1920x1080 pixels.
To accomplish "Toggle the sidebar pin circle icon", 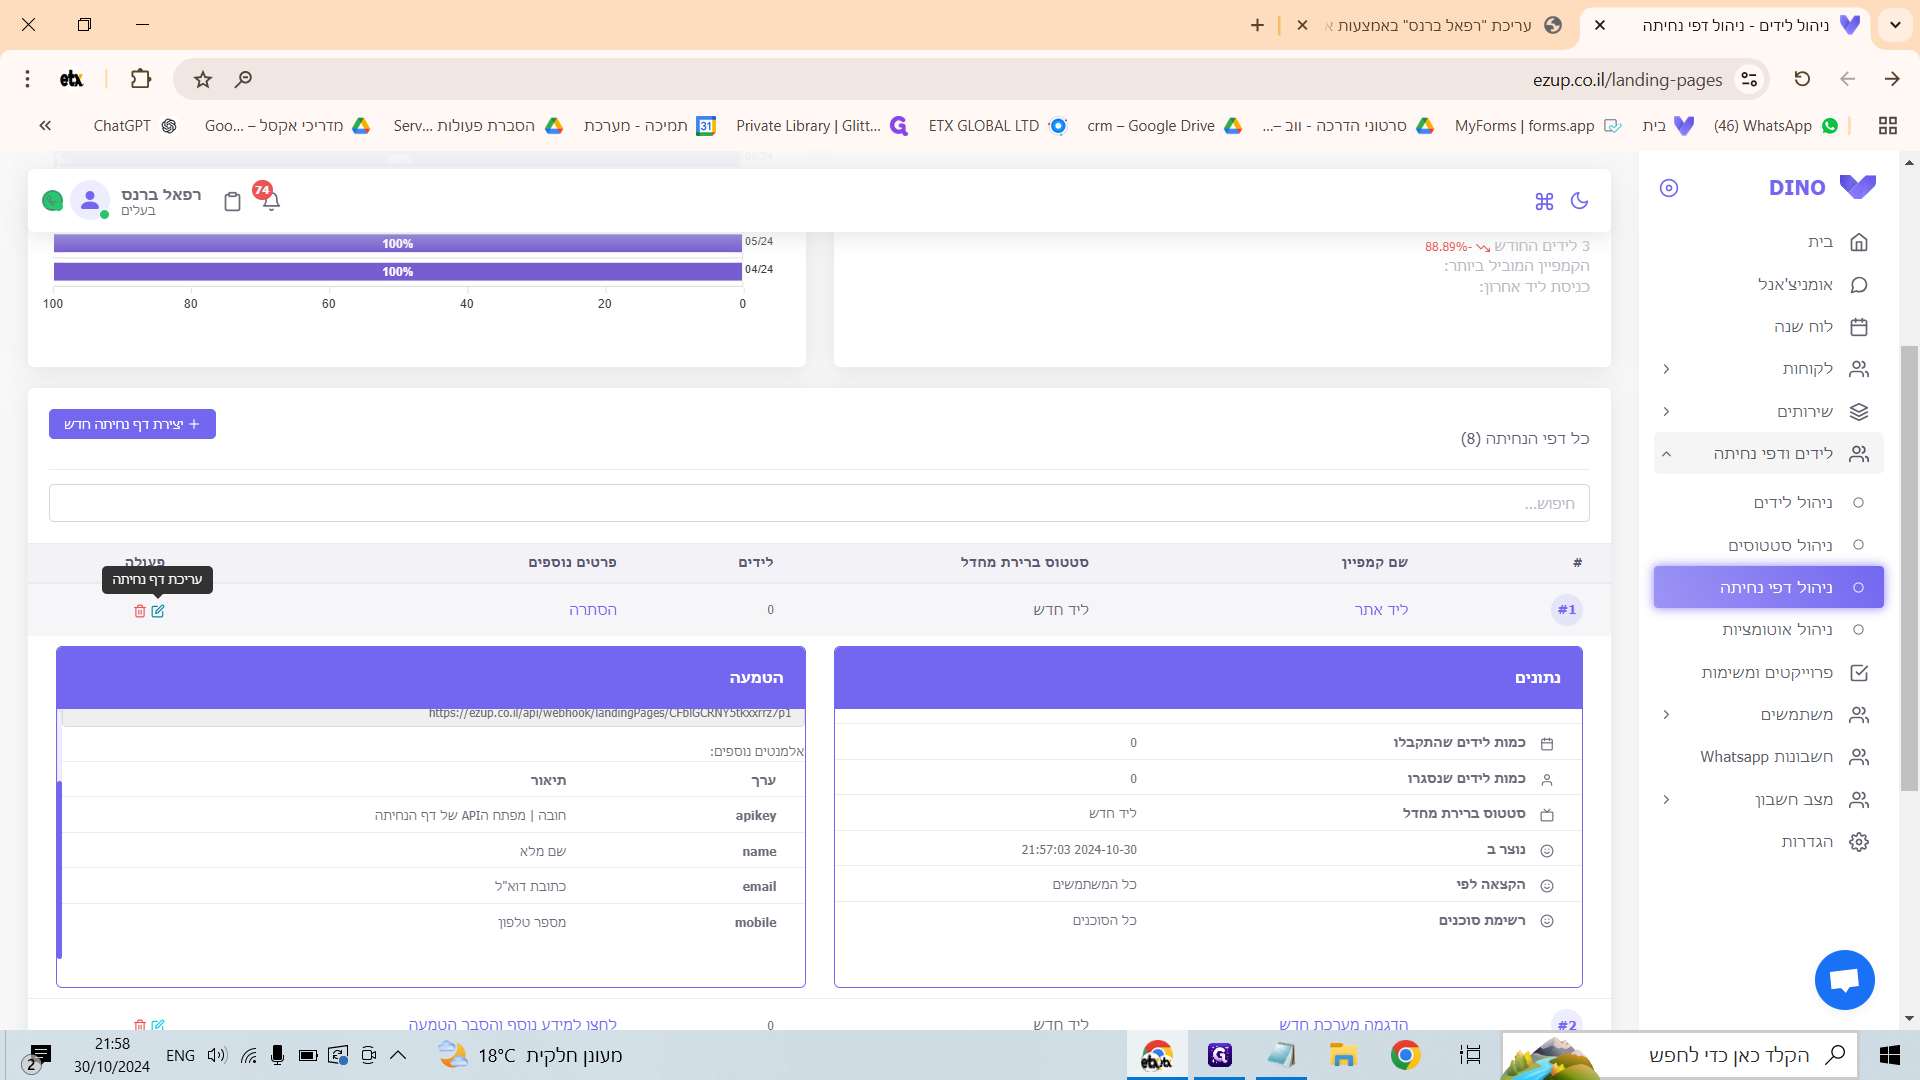I will pos(1669,188).
